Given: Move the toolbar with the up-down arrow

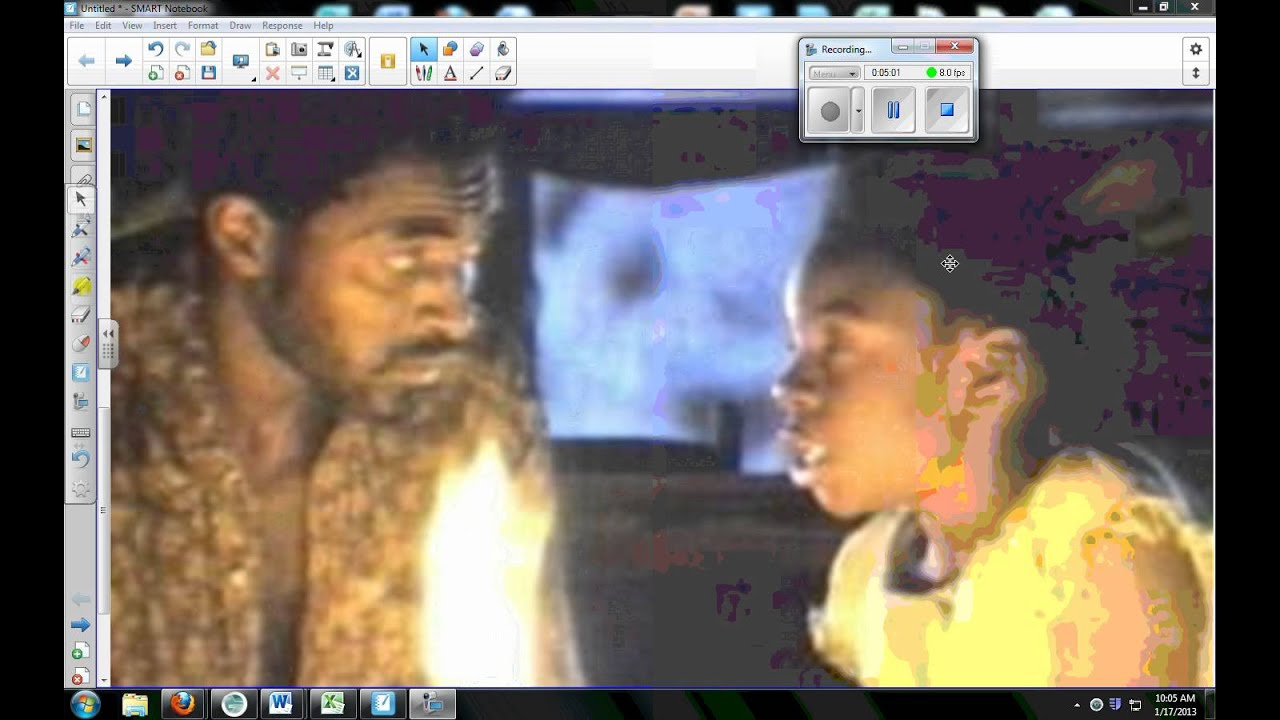Looking at the screenshot, I should [1195, 73].
